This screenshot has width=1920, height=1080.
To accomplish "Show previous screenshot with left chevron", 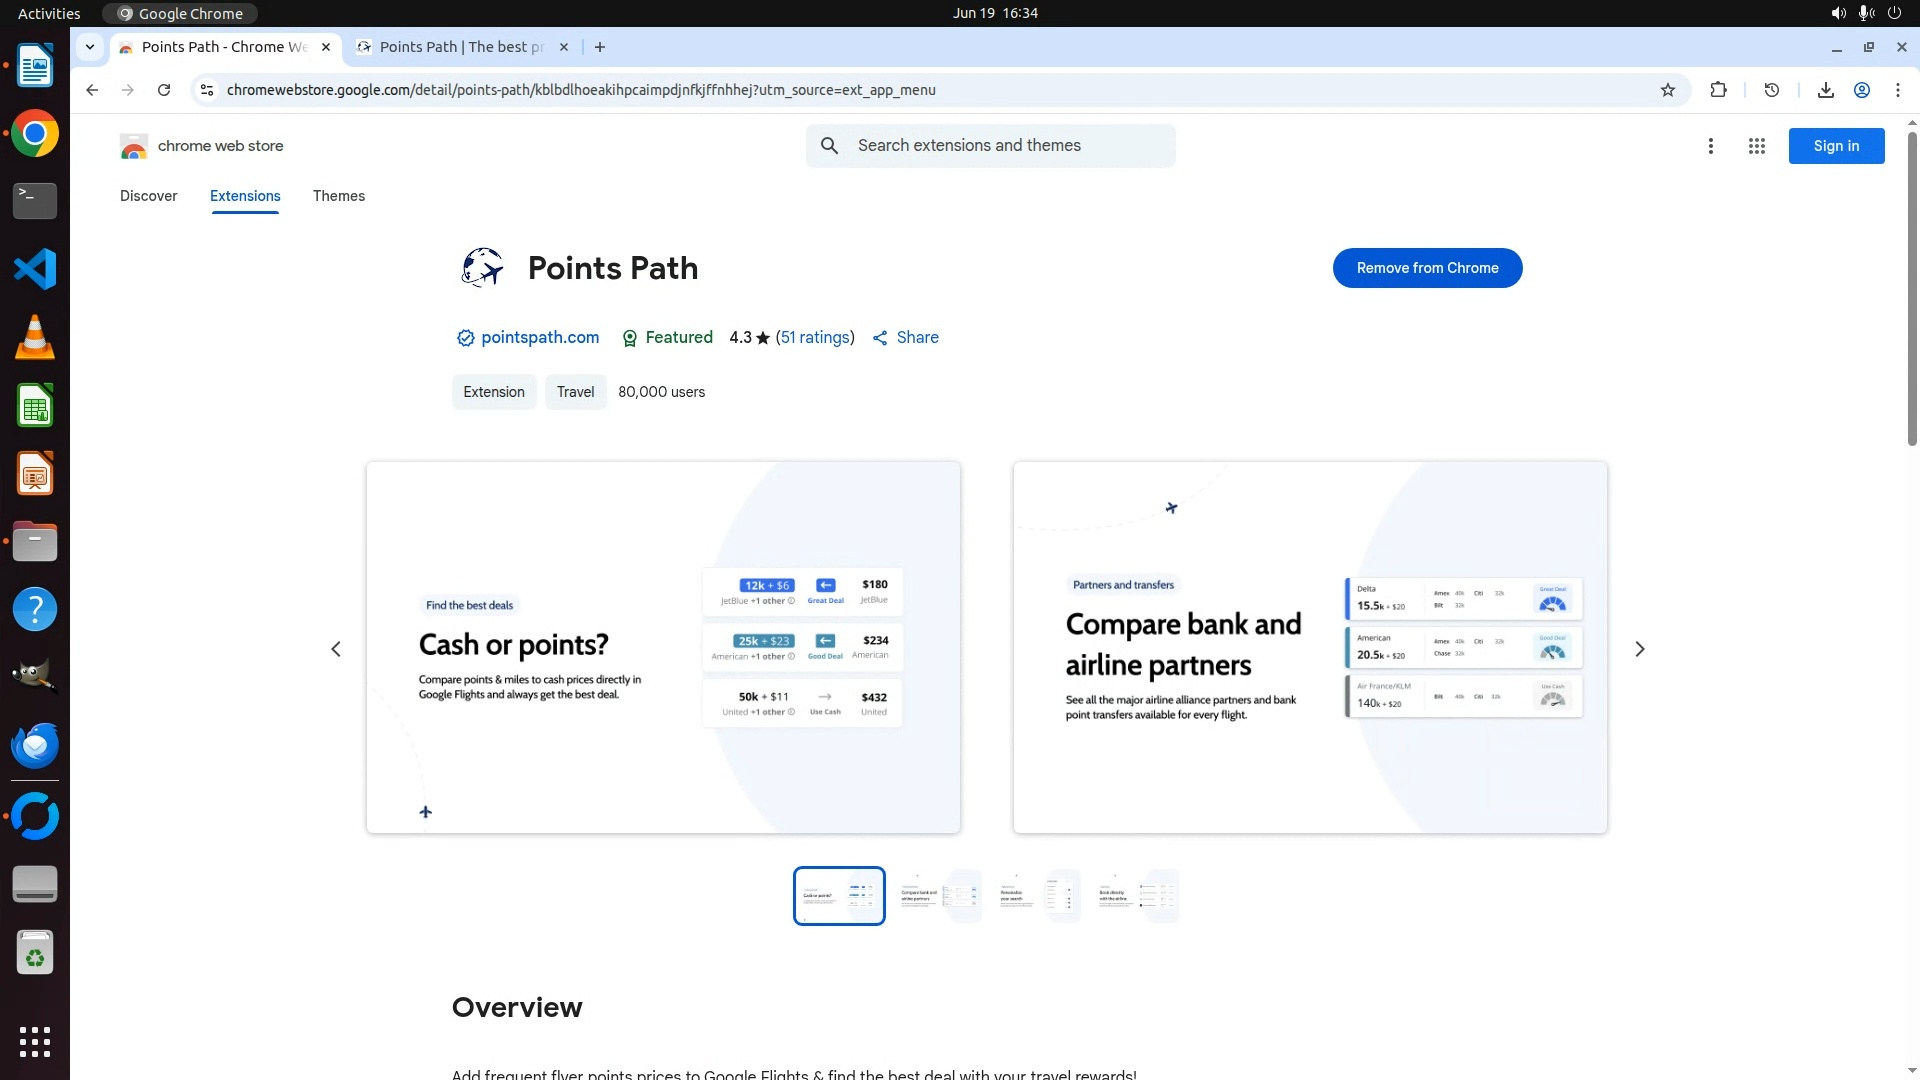I will coord(336,649).
